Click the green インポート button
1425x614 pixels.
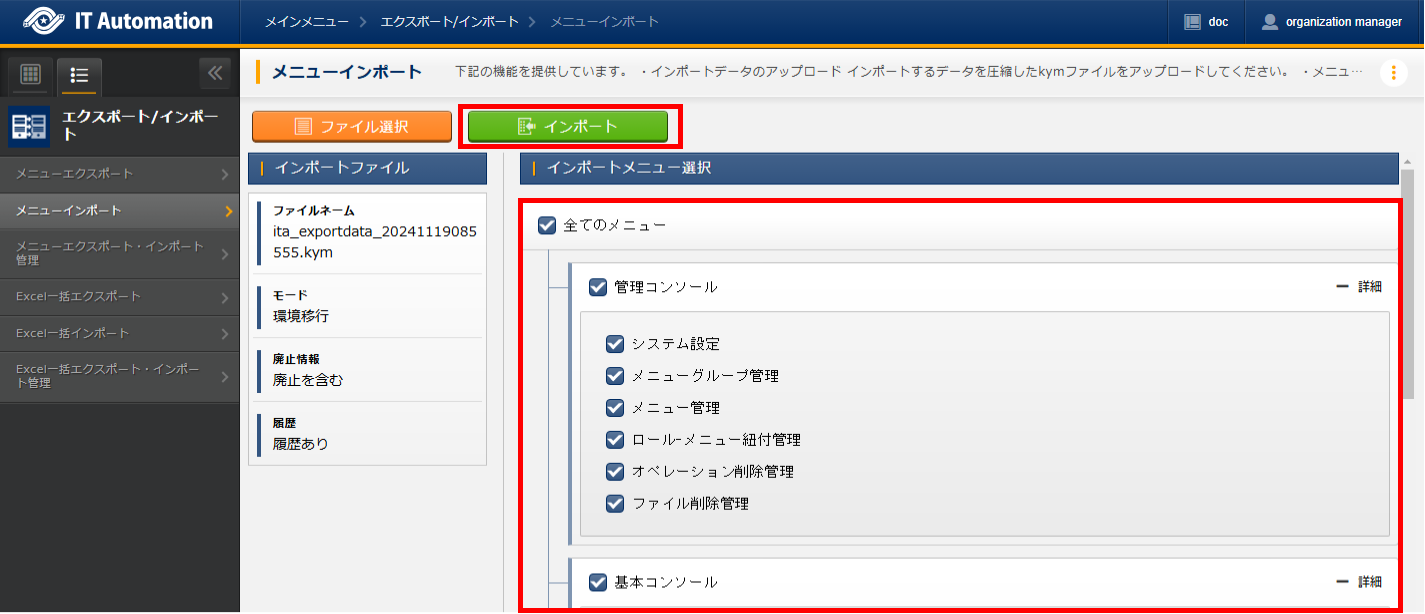point(567,126)
